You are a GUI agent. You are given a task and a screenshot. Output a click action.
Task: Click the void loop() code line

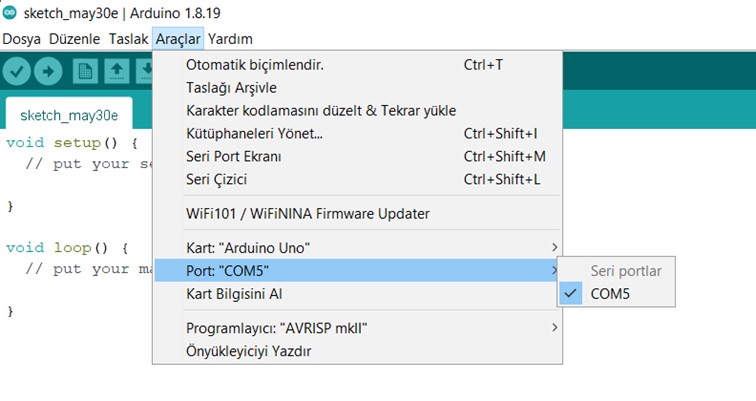pos(67,248)
